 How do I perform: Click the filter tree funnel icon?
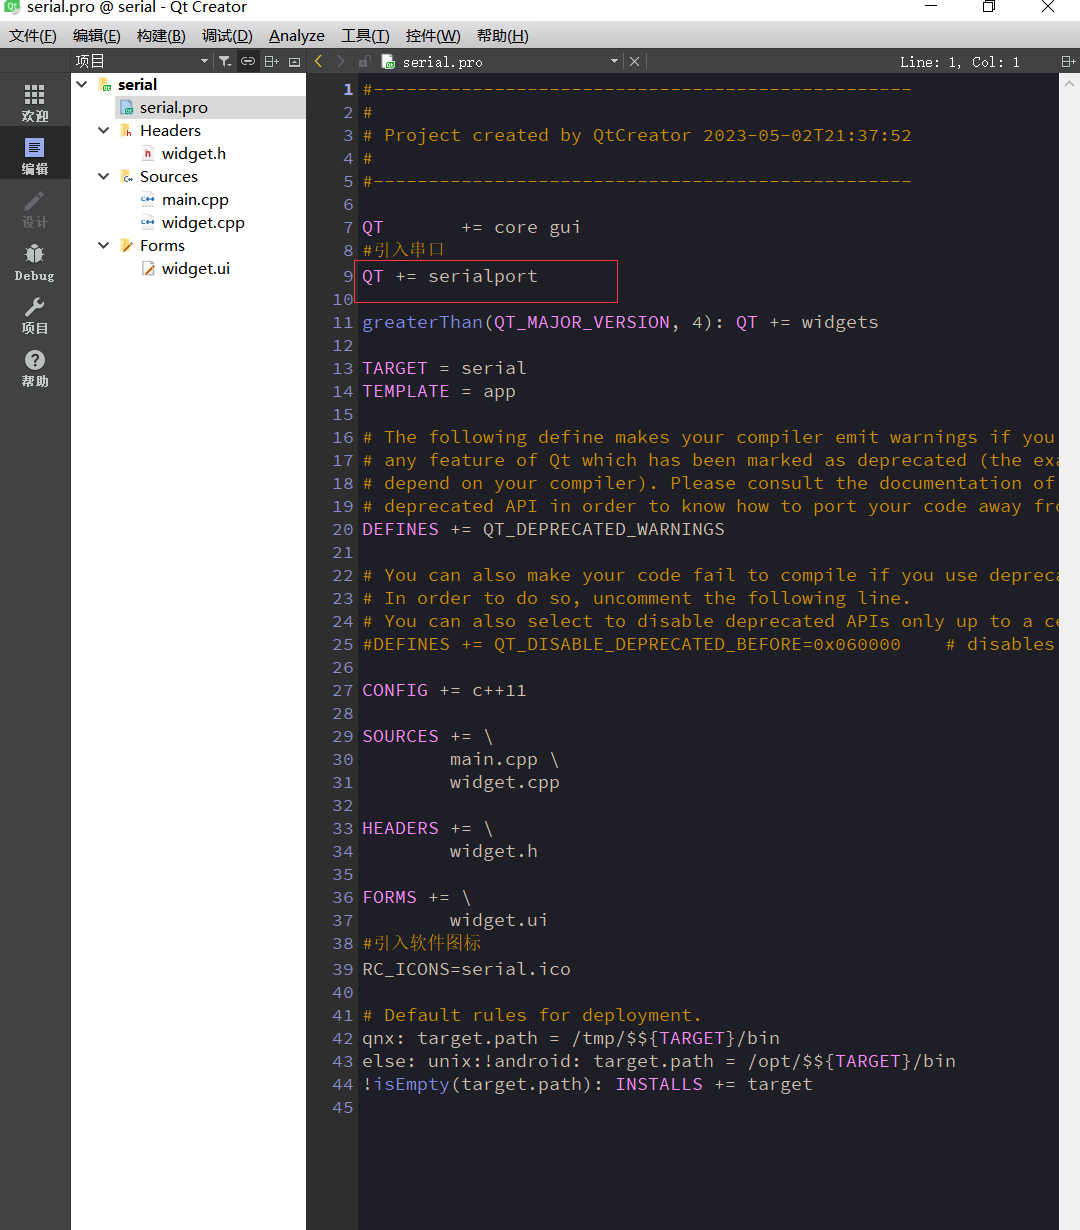point(225,62)
